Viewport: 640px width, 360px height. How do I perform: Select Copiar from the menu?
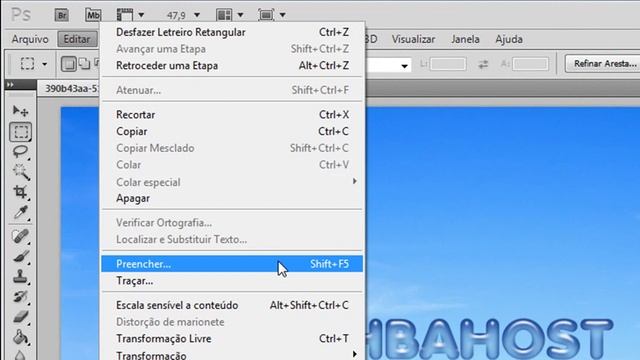(x=232, y=131)
